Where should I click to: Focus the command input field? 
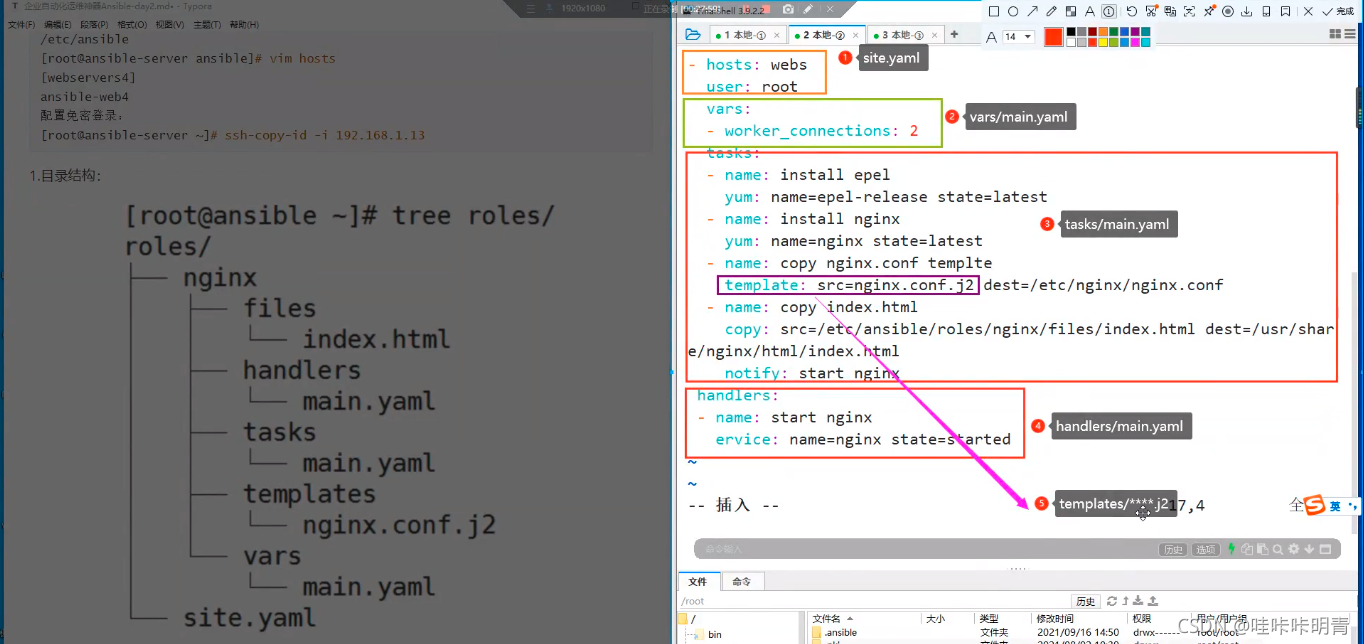pyautogui.click(x=925, y=549)
